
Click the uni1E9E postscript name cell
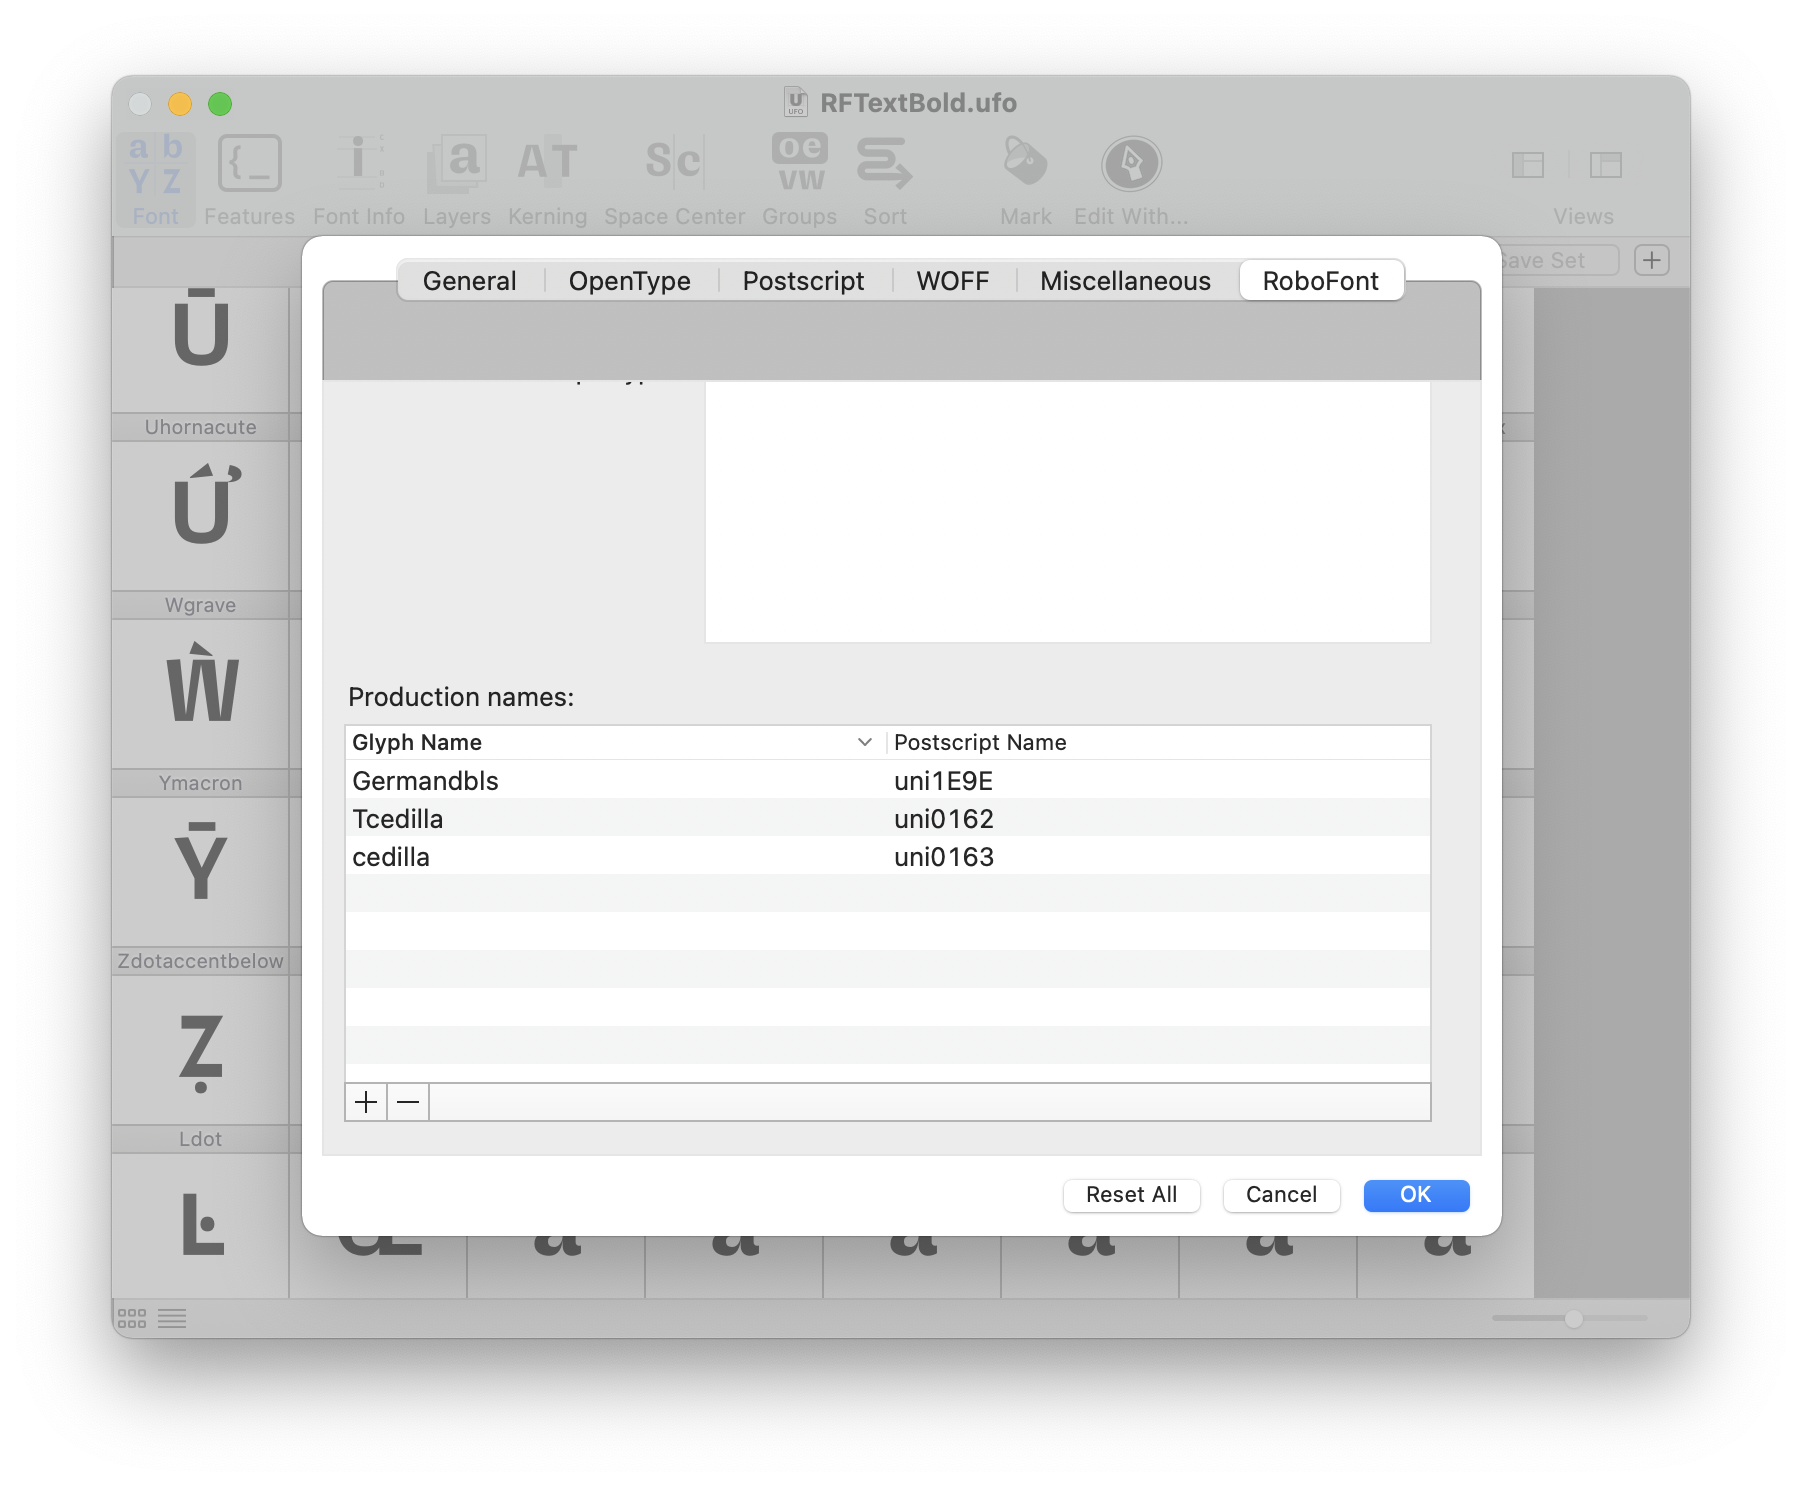(943, 781)
